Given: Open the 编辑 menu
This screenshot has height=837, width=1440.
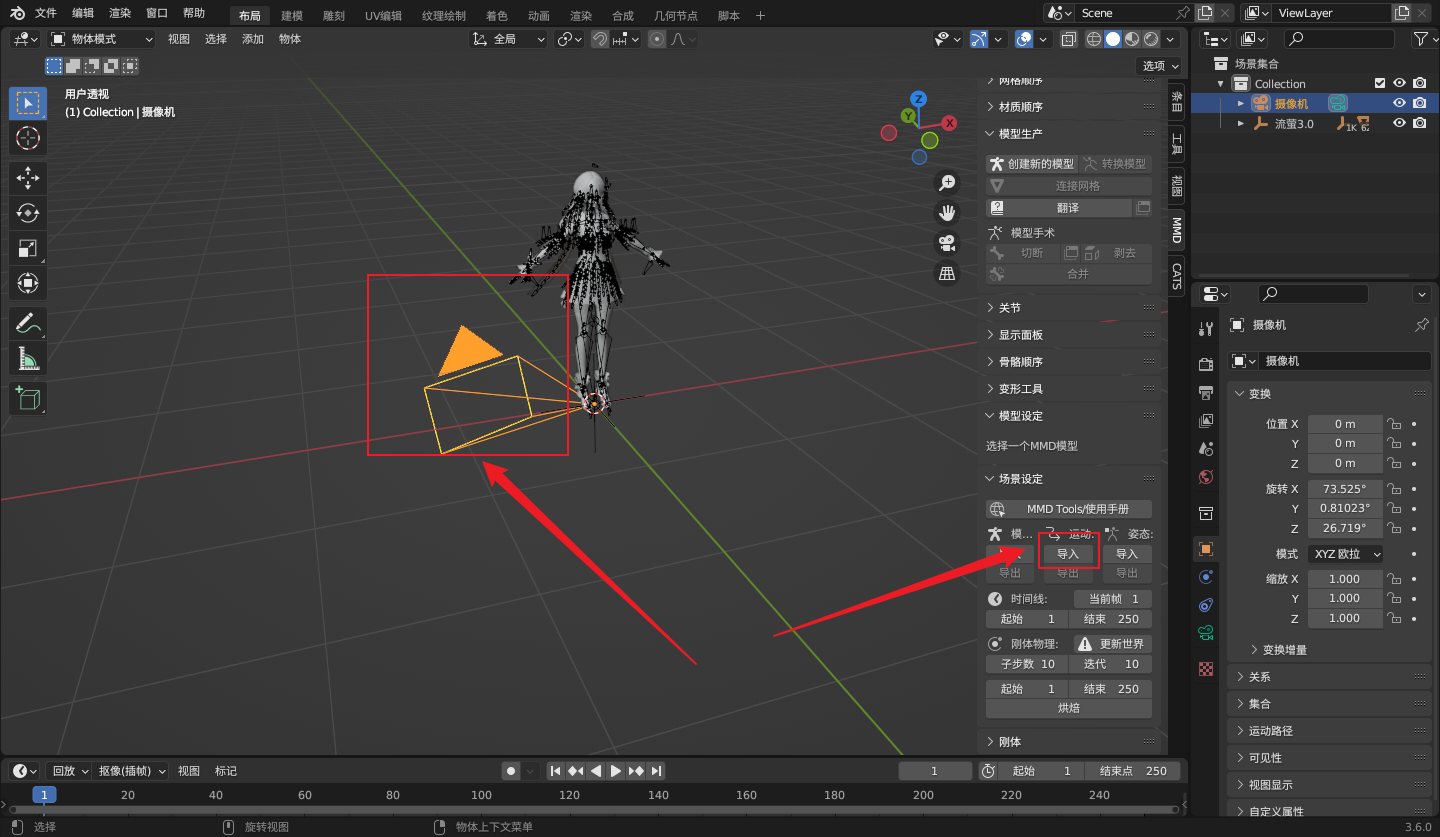Looking at the screenshot, I should [83, 13].
